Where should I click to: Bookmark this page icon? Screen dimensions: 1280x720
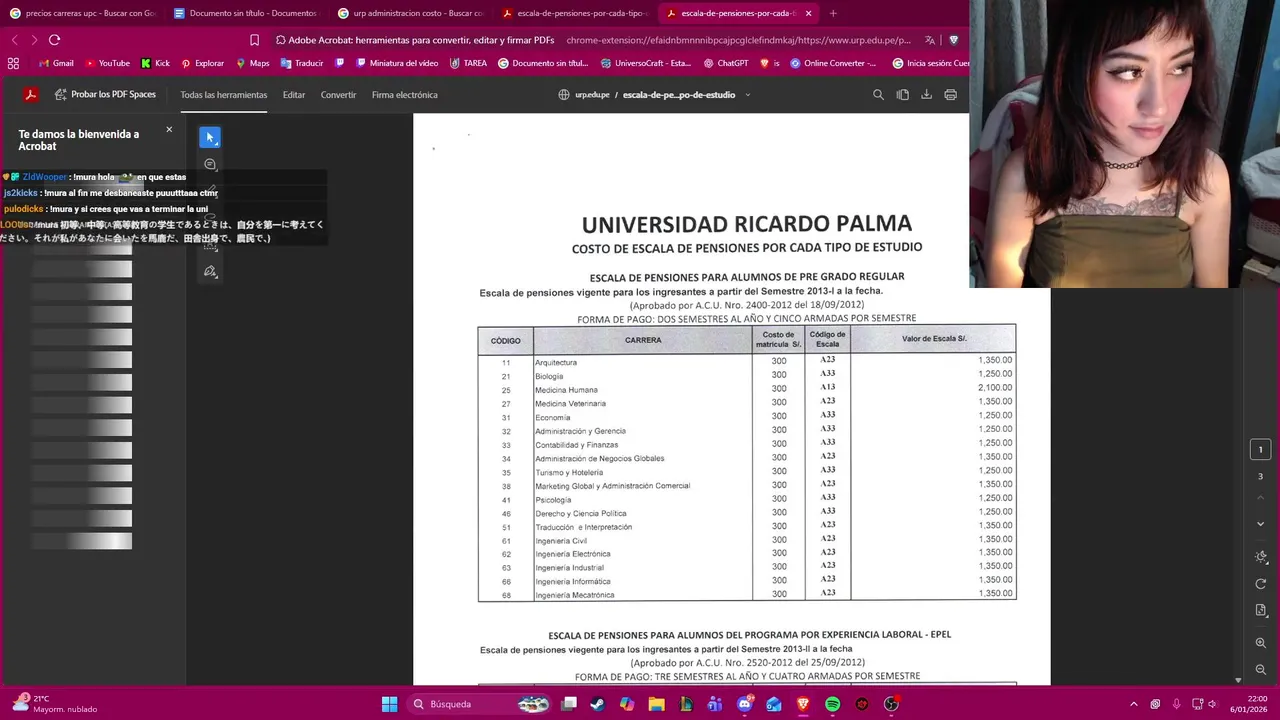(x=254, y=40)
